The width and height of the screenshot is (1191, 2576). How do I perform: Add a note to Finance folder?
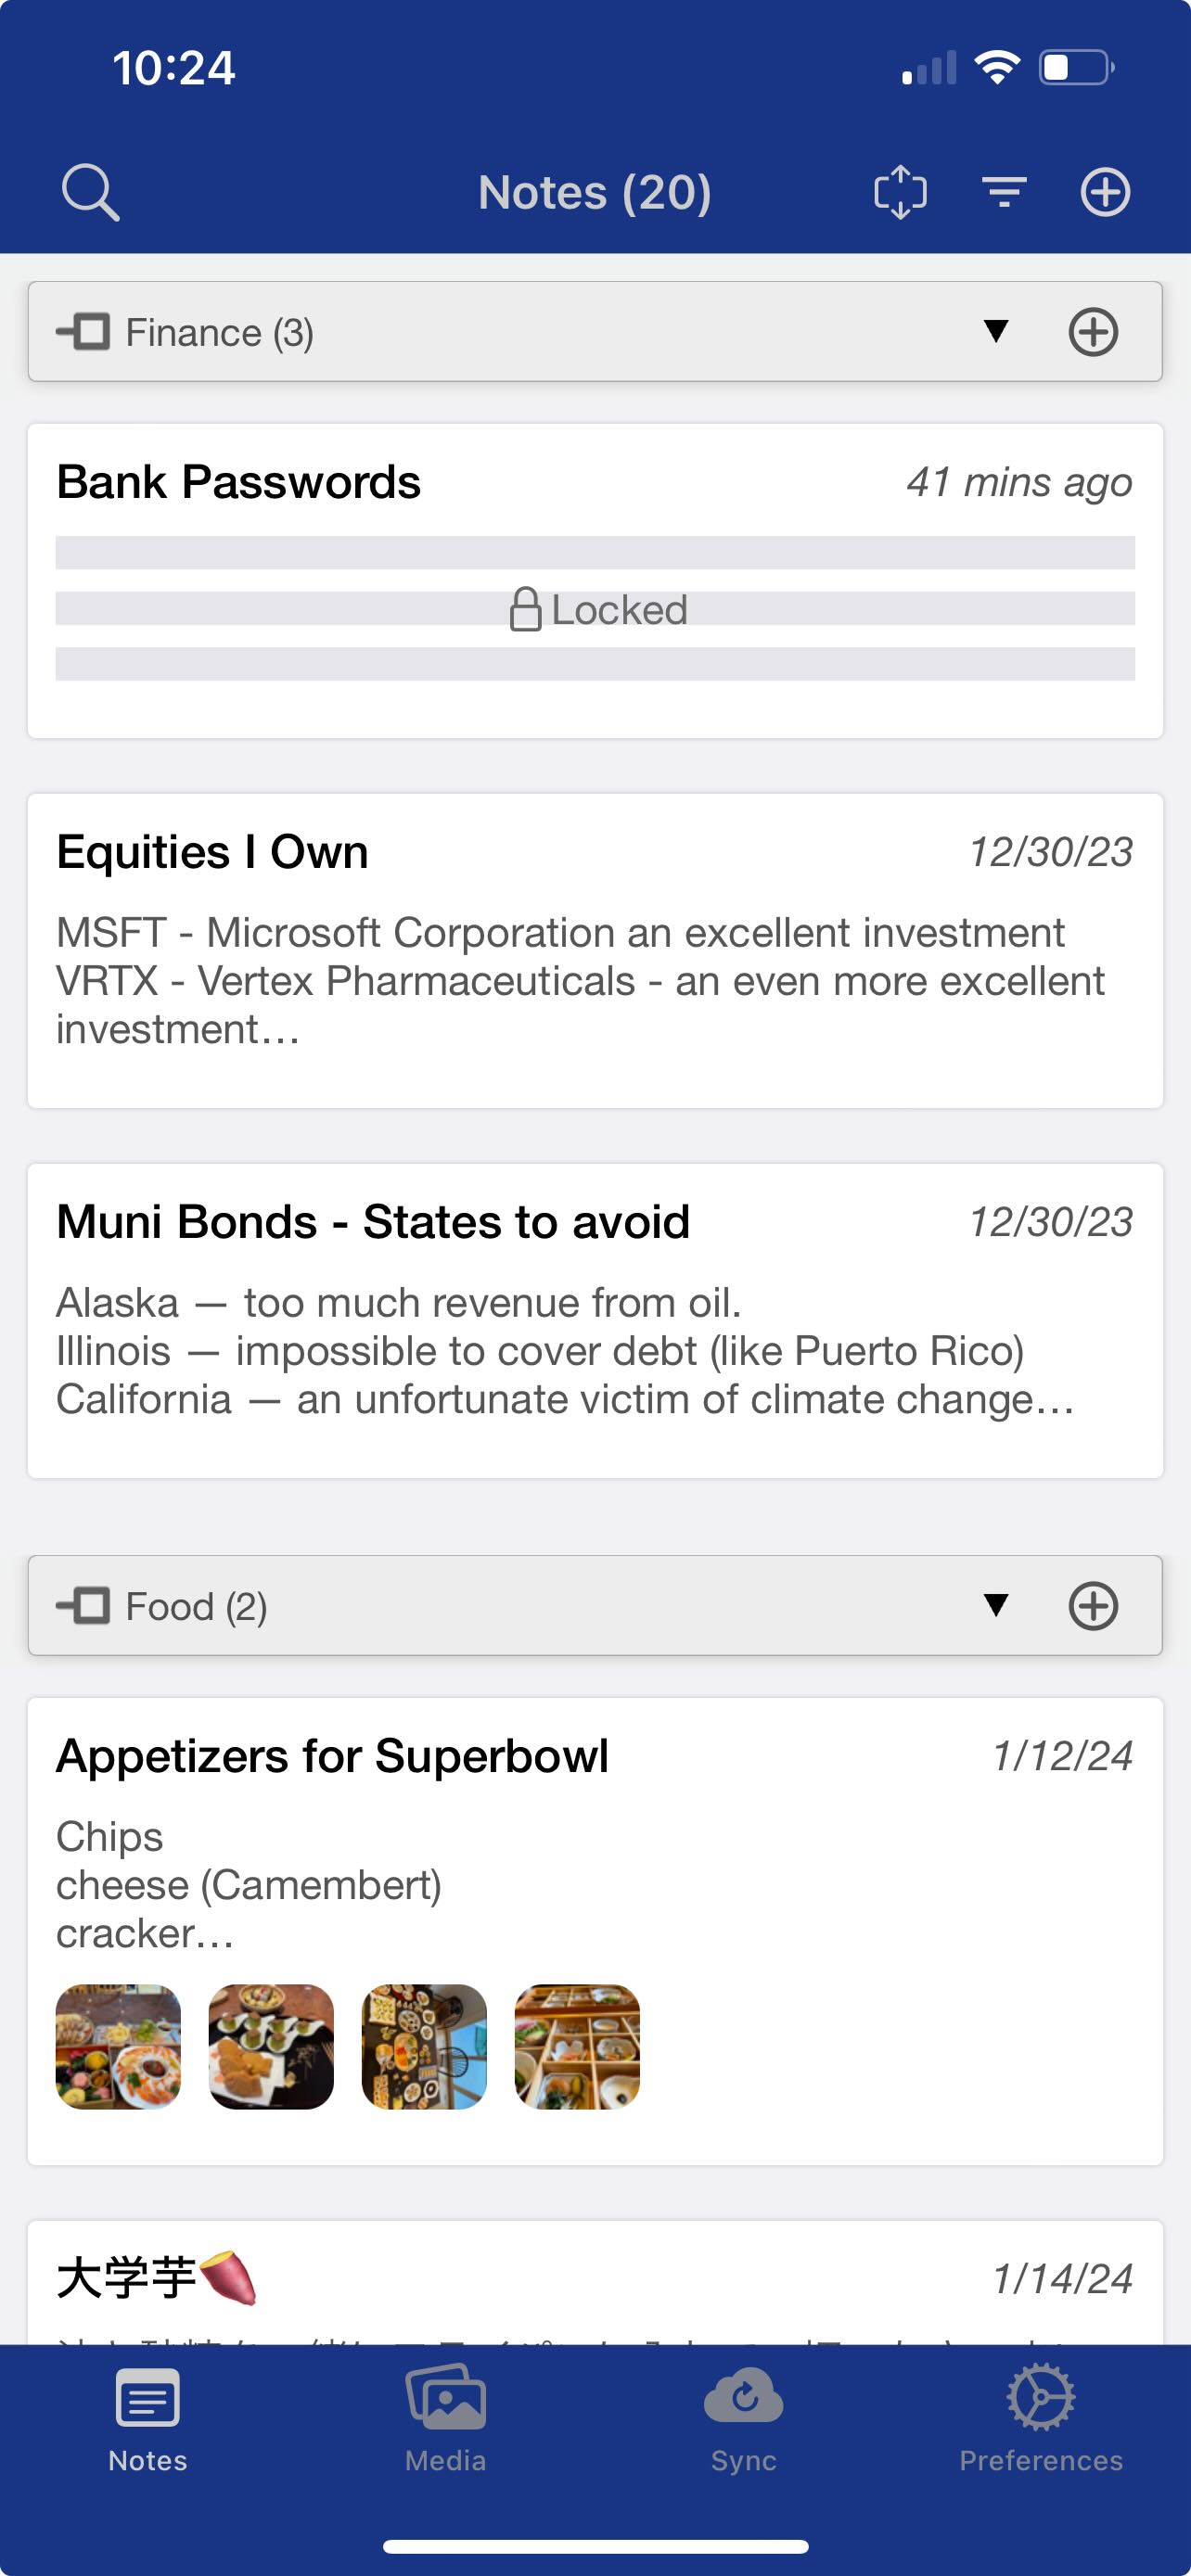click(x=1093, y=332)
